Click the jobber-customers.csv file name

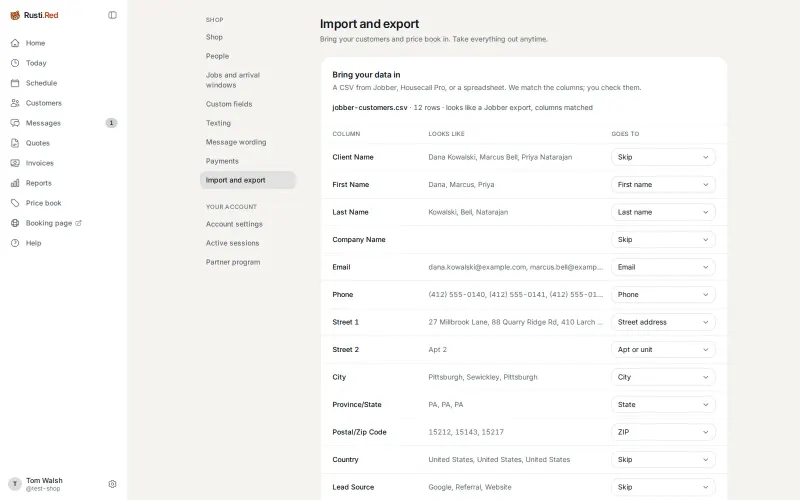(370, 108)
